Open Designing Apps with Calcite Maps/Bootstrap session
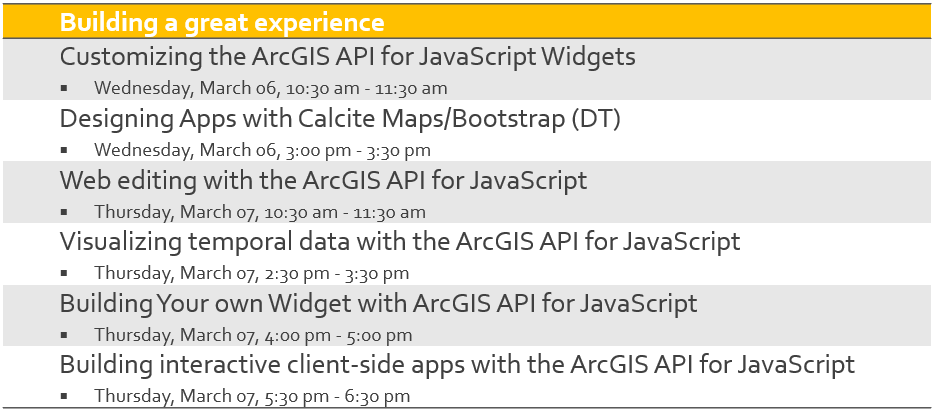The height and width of the screenshot is (411, 934). point(340,119)
